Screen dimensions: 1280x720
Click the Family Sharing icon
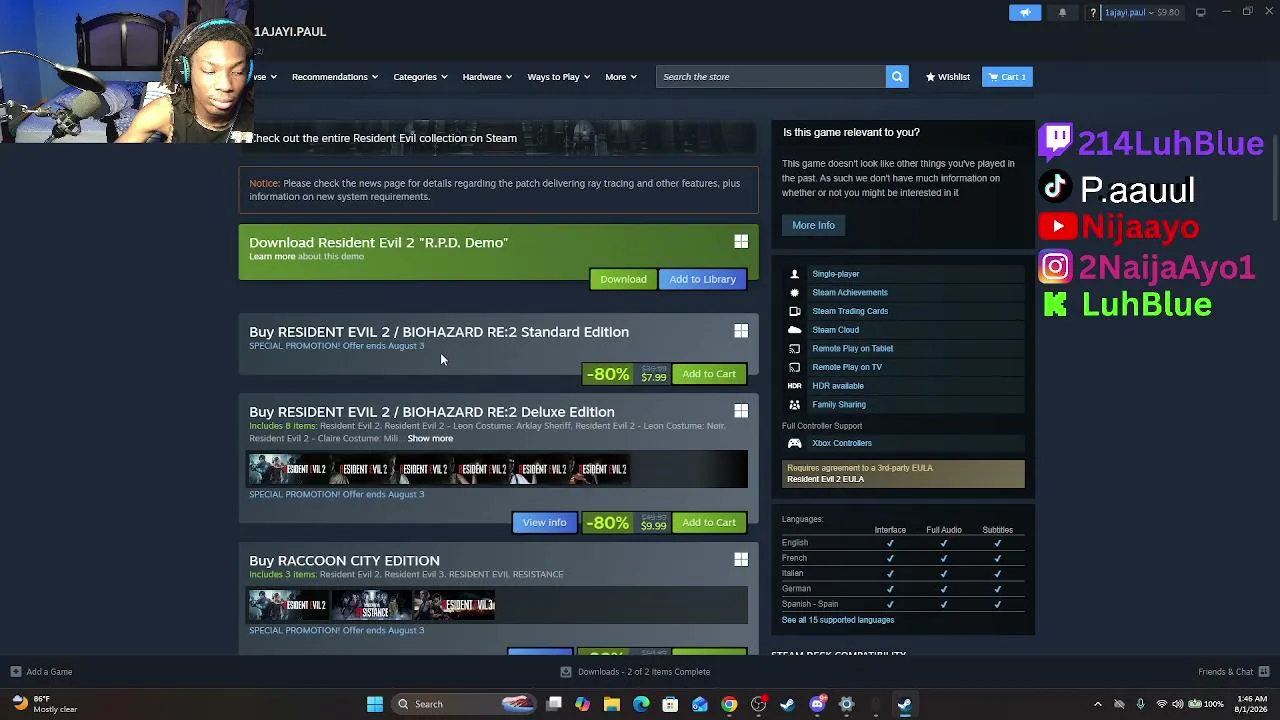point(795,405)
